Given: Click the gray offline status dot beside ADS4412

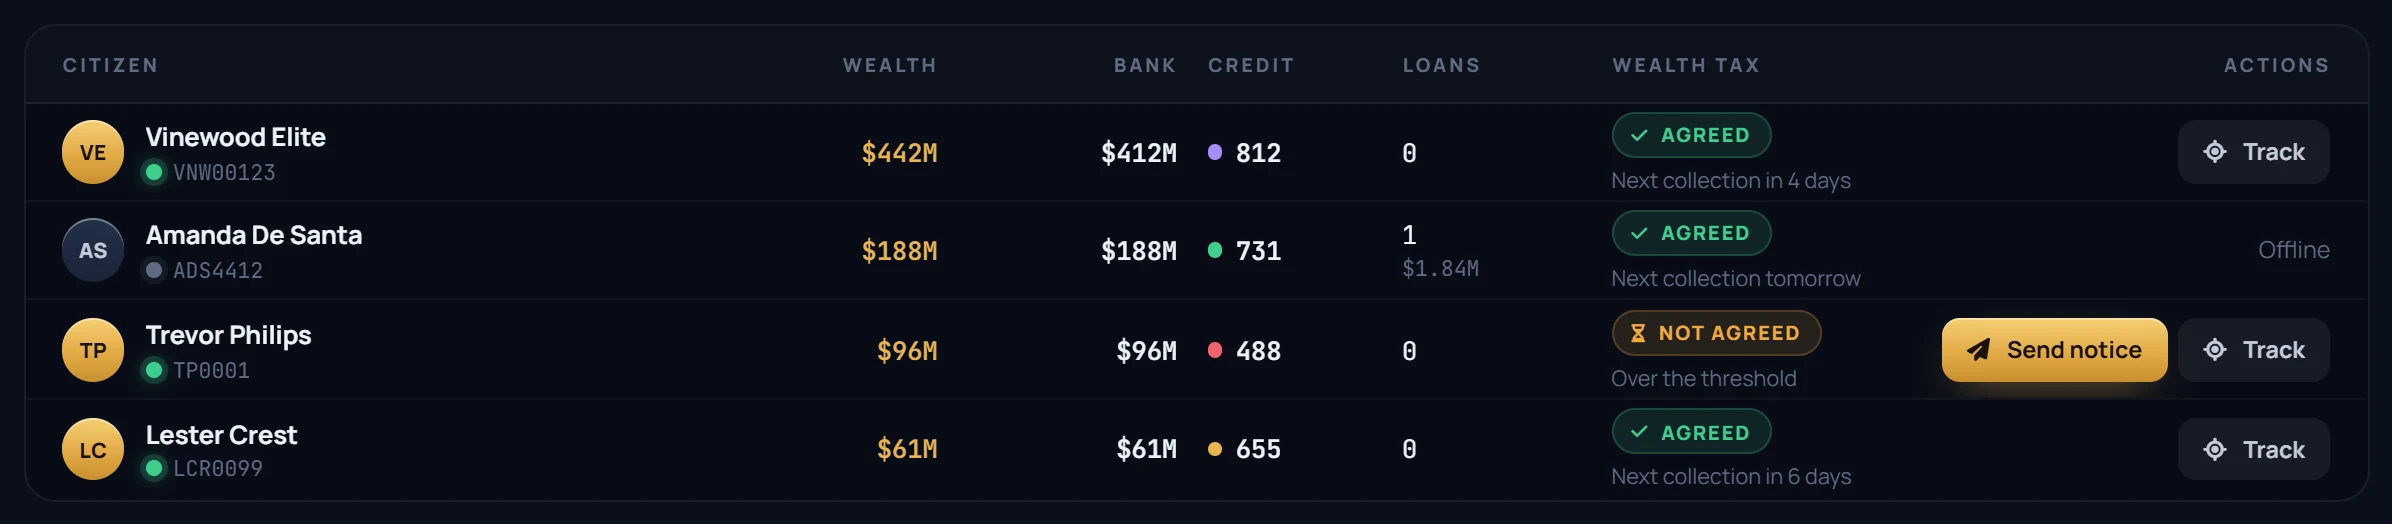Looking at the screenshot, I should click(153, 270).
